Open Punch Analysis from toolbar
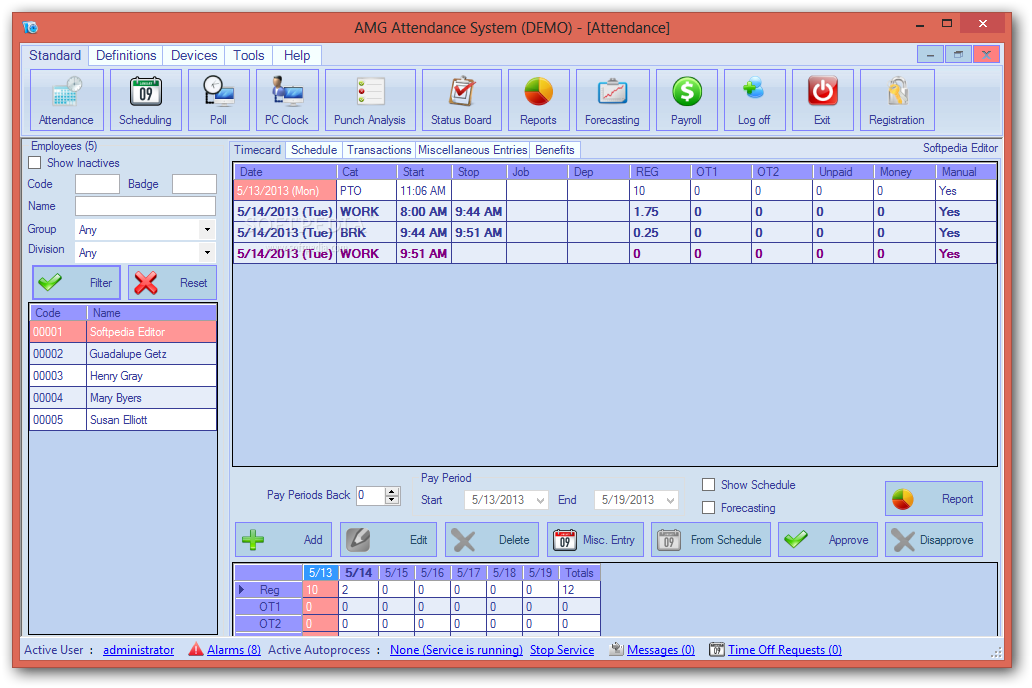Image resolution: width=1032 pixels, height=688 pixels. click(x=370, y=100)
